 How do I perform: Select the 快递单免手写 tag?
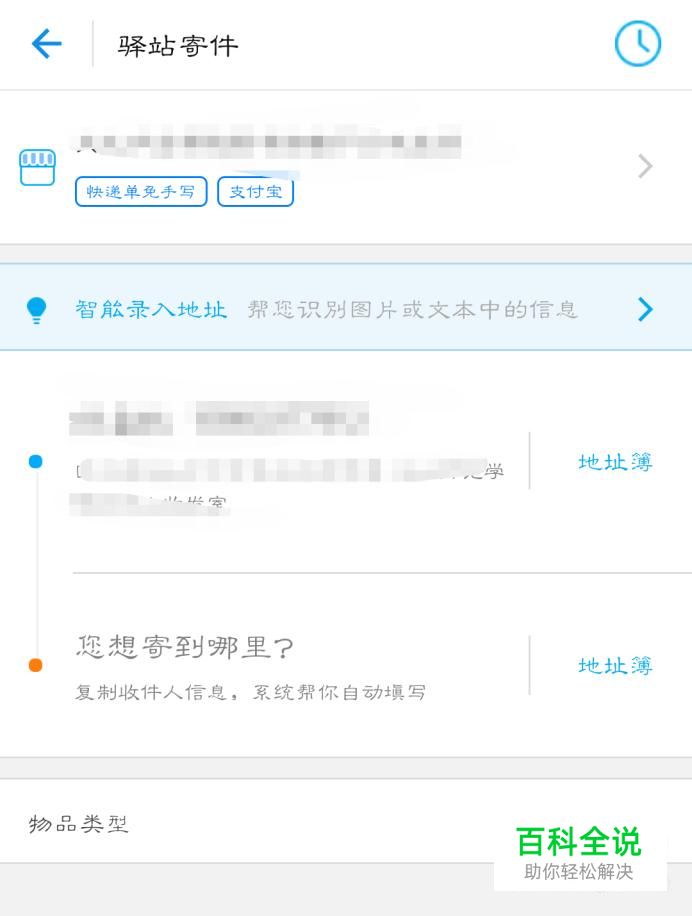[141, 192]
